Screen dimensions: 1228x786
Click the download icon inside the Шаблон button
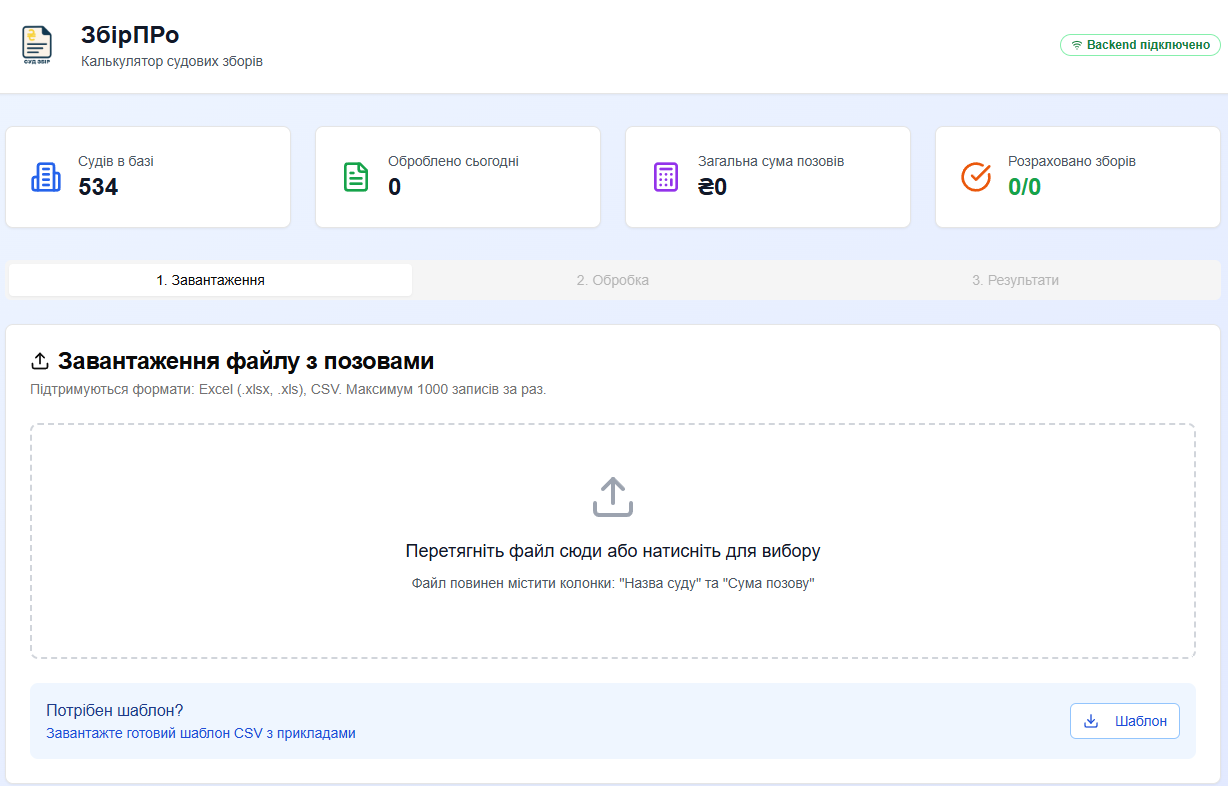pyautogui.click(x=1089, y=720)
